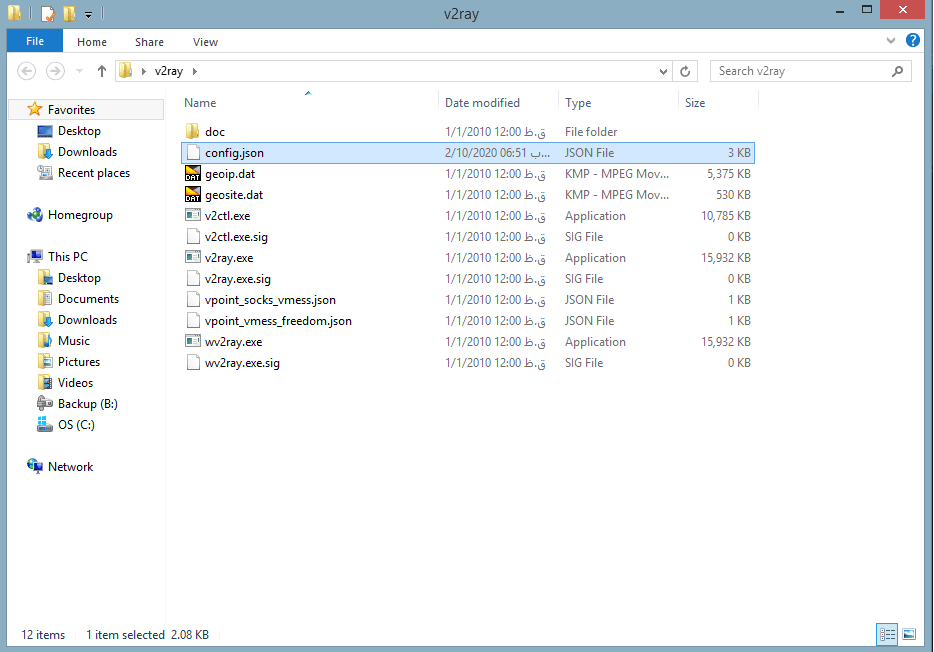Sort by the Size column header
The image size is (934, 652).
point(695,103)
